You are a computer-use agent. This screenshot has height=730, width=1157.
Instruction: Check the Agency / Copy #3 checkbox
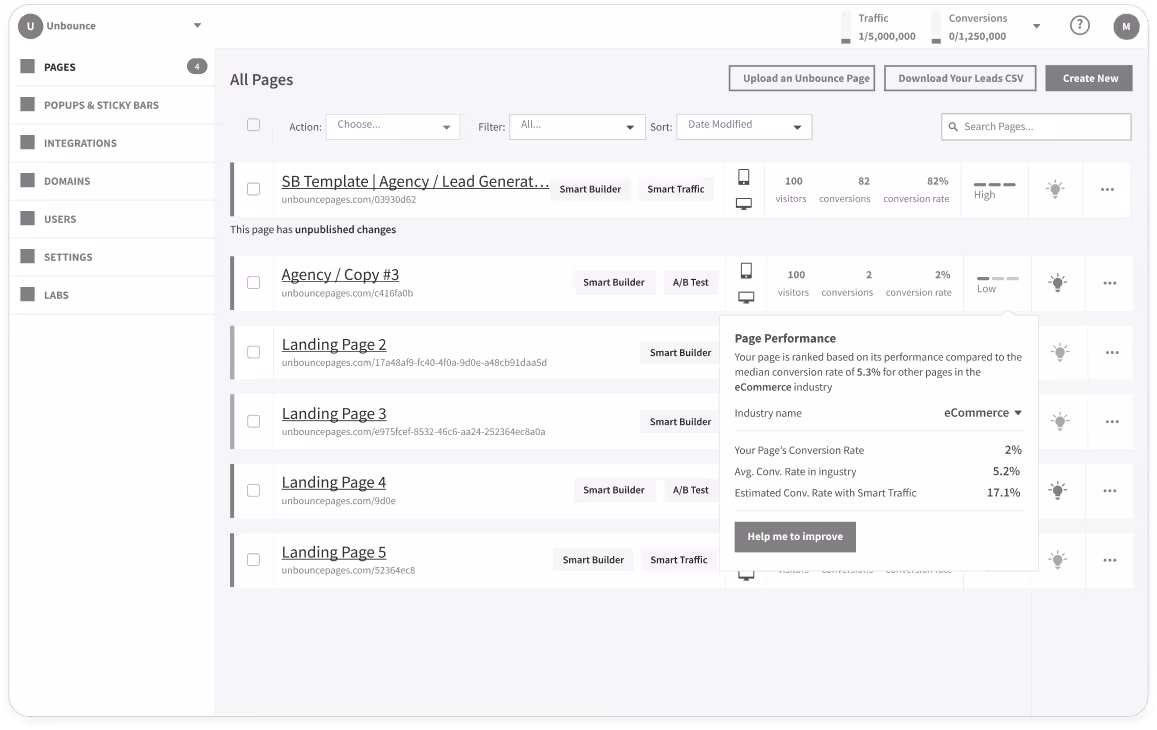pos(253,283)
